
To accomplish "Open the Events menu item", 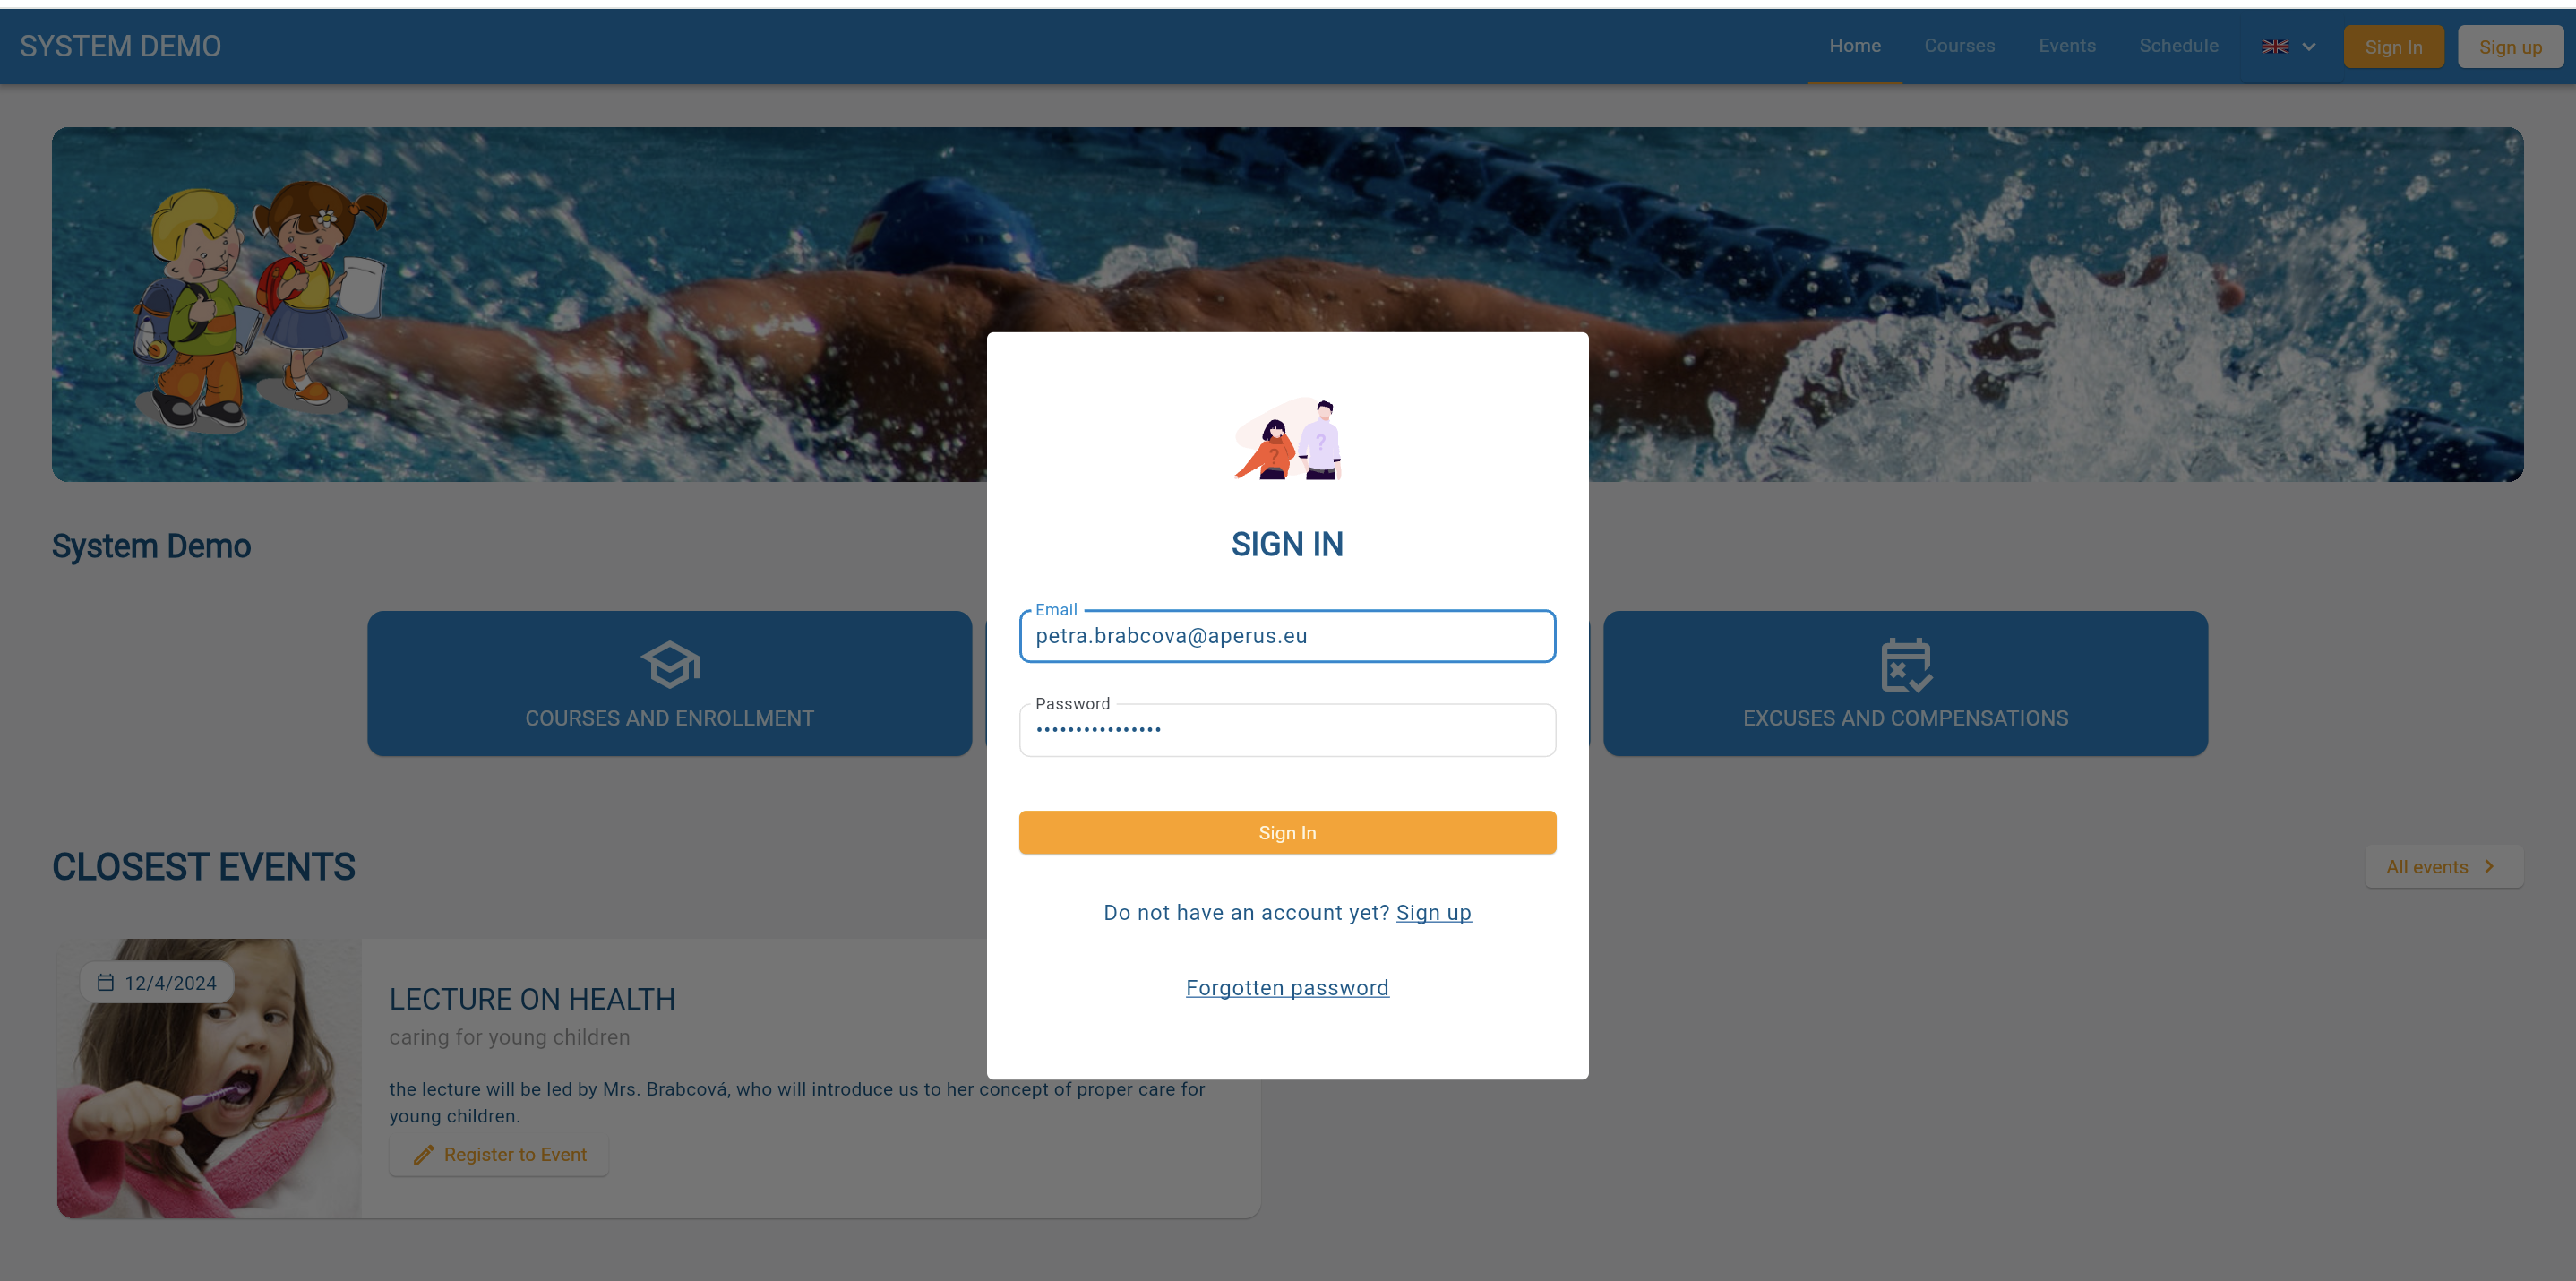I will coord(2067,45).
